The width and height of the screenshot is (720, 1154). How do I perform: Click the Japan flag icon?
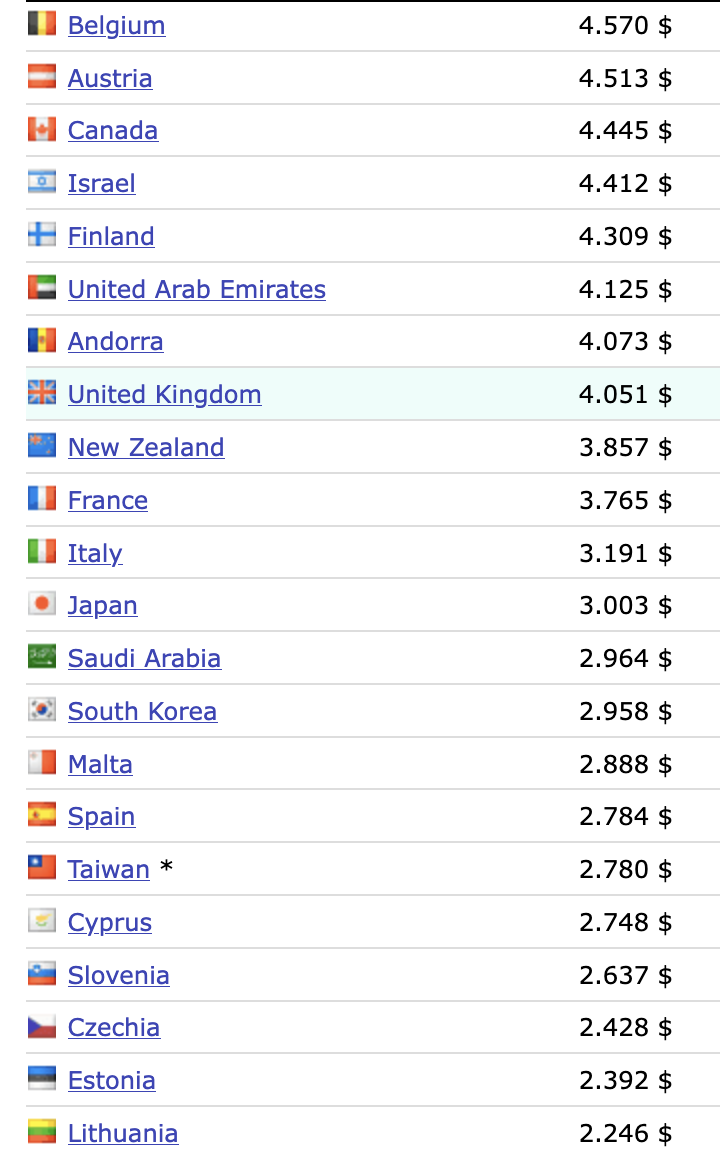[x=42, y=605]
